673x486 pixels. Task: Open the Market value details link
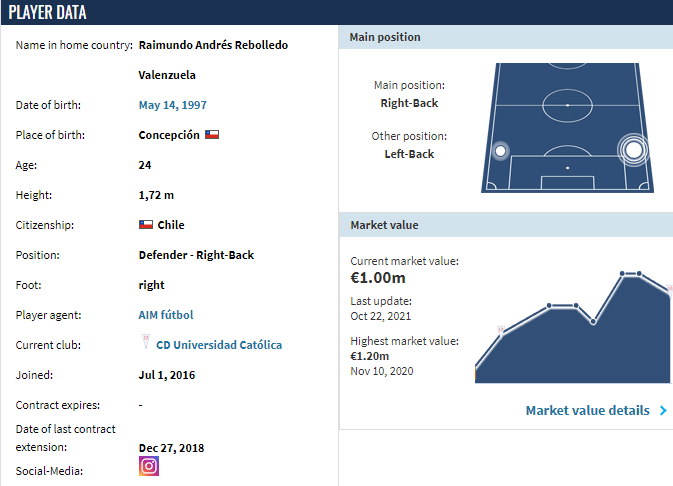click(x=588, y=410)
